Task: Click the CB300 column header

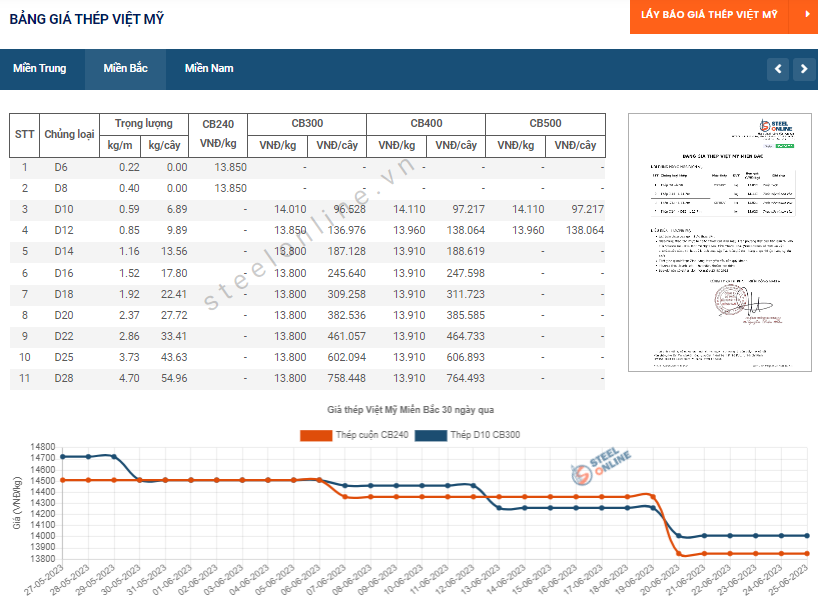Action: pos(307,124)
